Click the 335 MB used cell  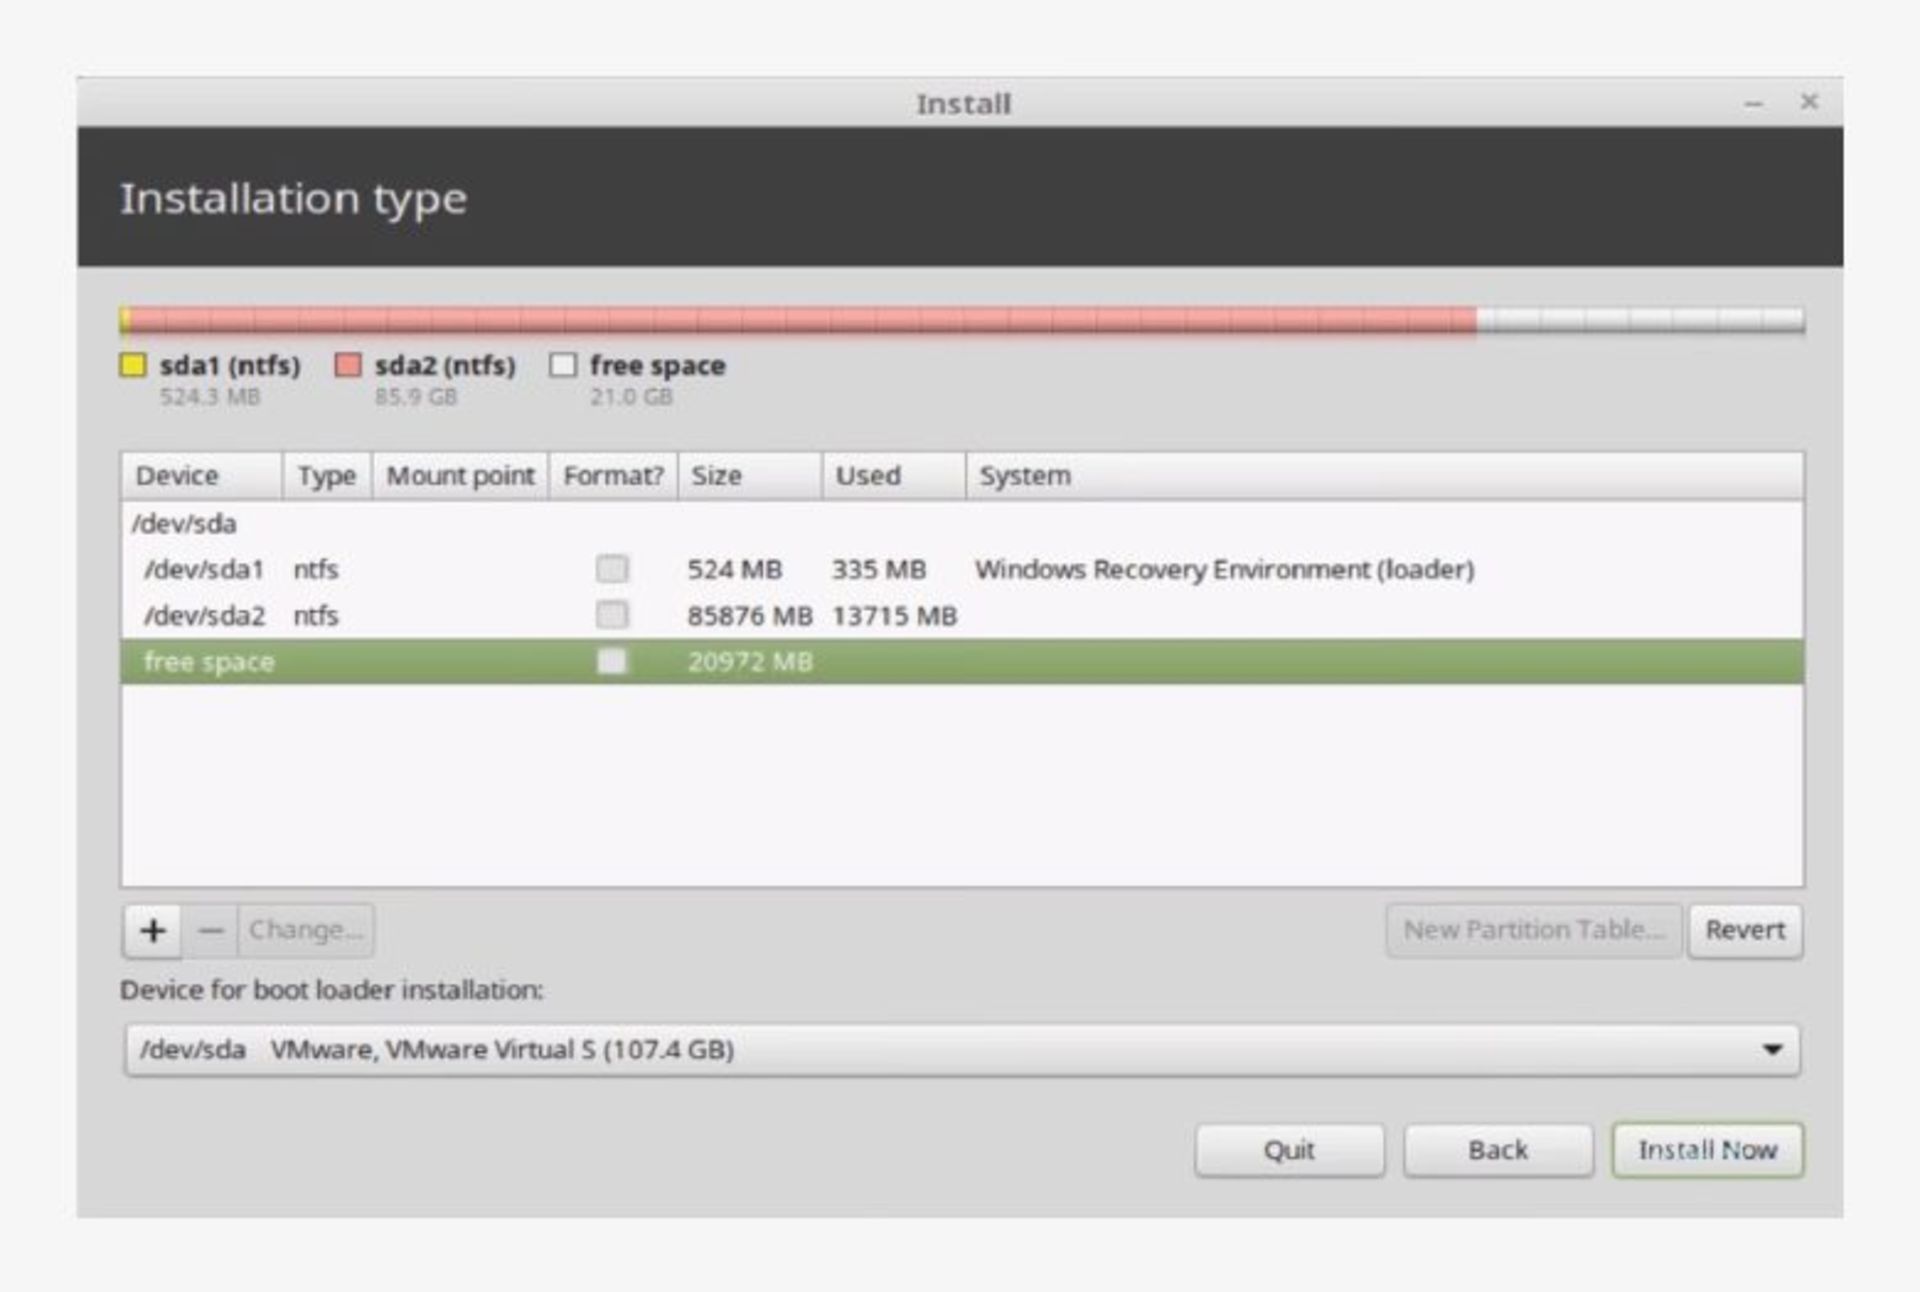pyautogui.click(x=879, y=570)
